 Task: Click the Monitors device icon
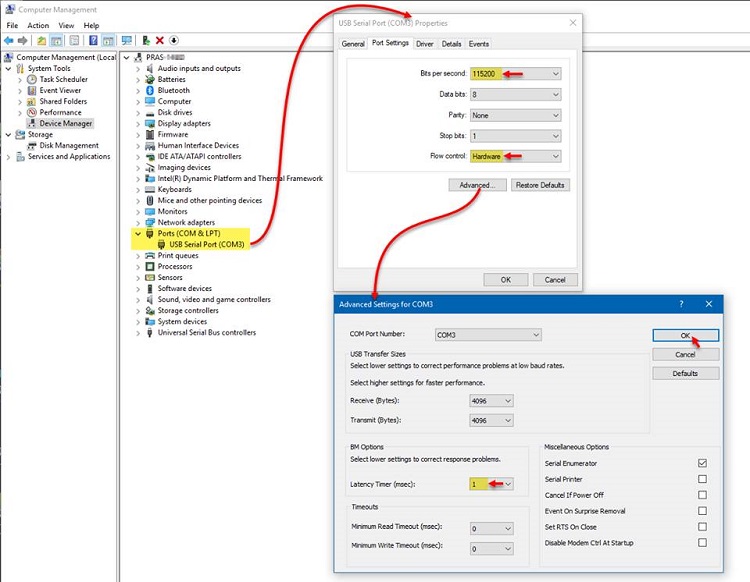point(150,211)
